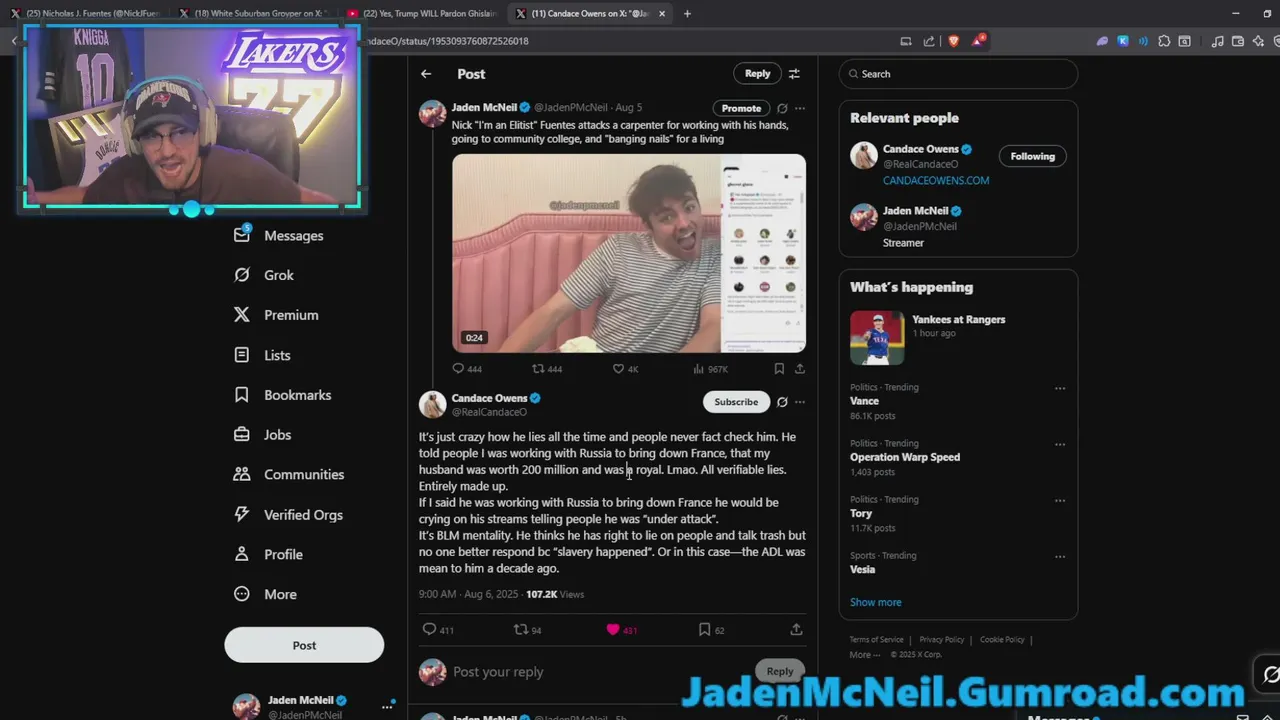The width and height of the screenshot is (1280, 720).
Task: Open more options for the Vesia trend
Action: click(1060, 557)
